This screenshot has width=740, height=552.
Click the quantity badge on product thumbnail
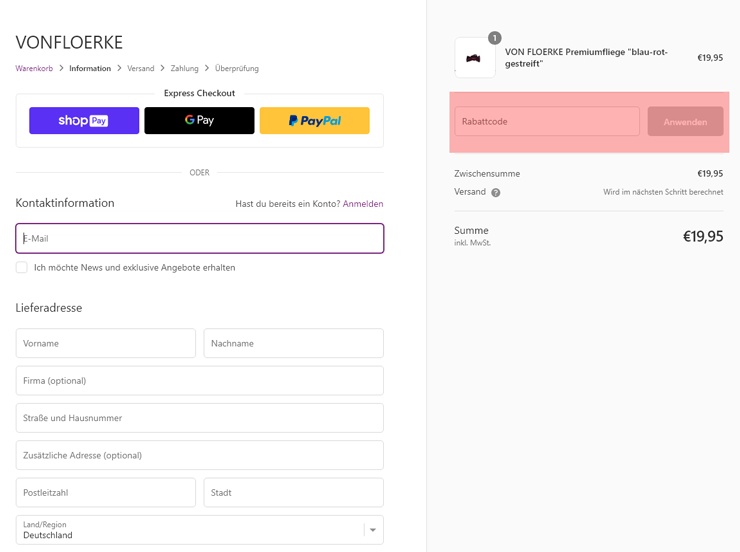click(495, 38)
